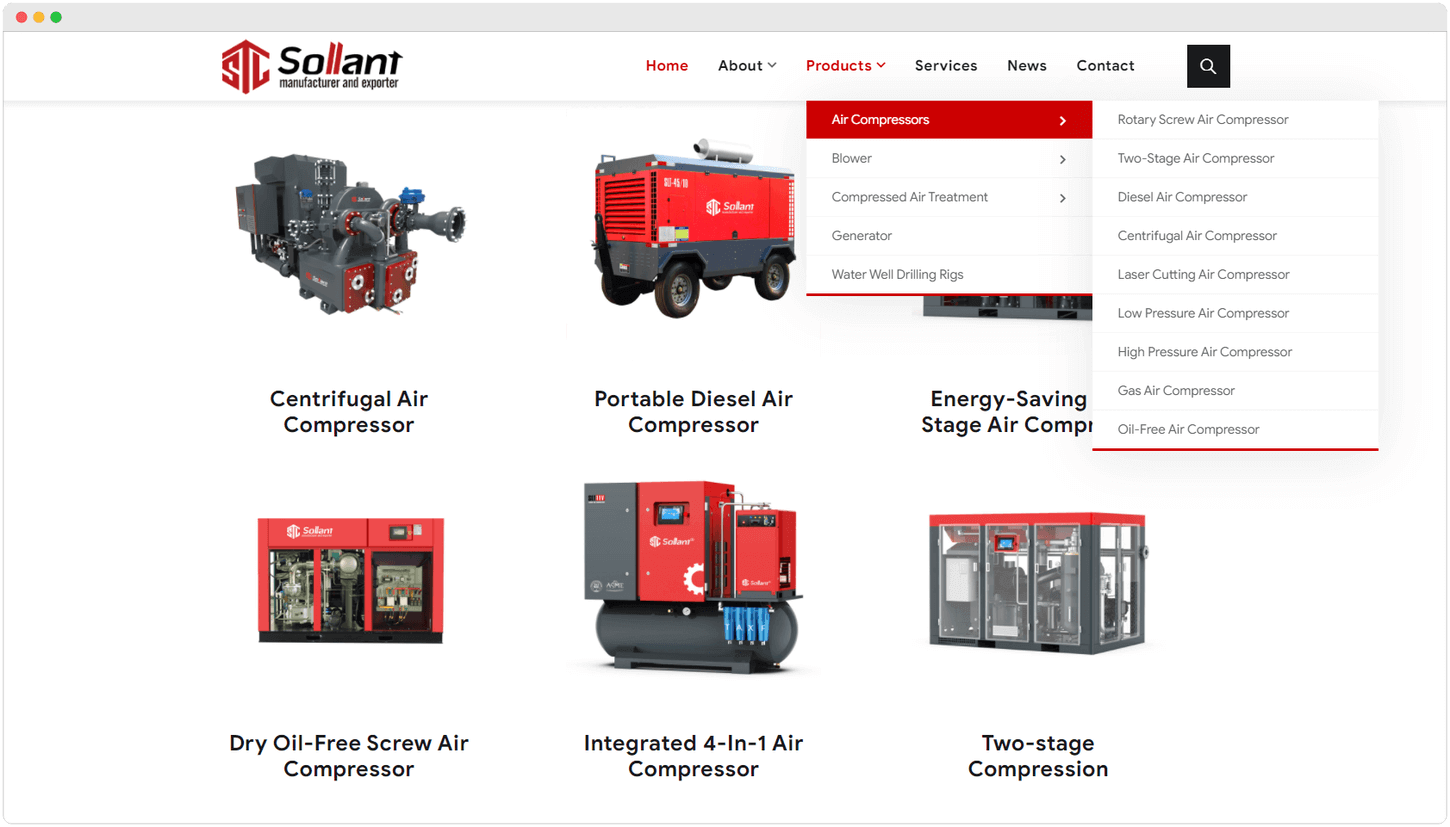The width and height of the screenshot is (1450, 827).
Task: Open Low Pressure Air Compressor
Action: 1235,314
